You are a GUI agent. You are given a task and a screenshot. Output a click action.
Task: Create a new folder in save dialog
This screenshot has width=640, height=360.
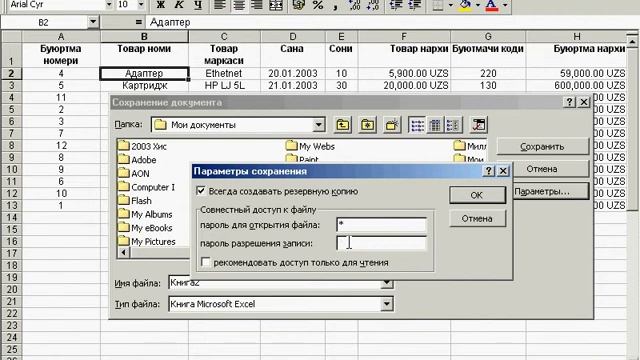point(392,125)
